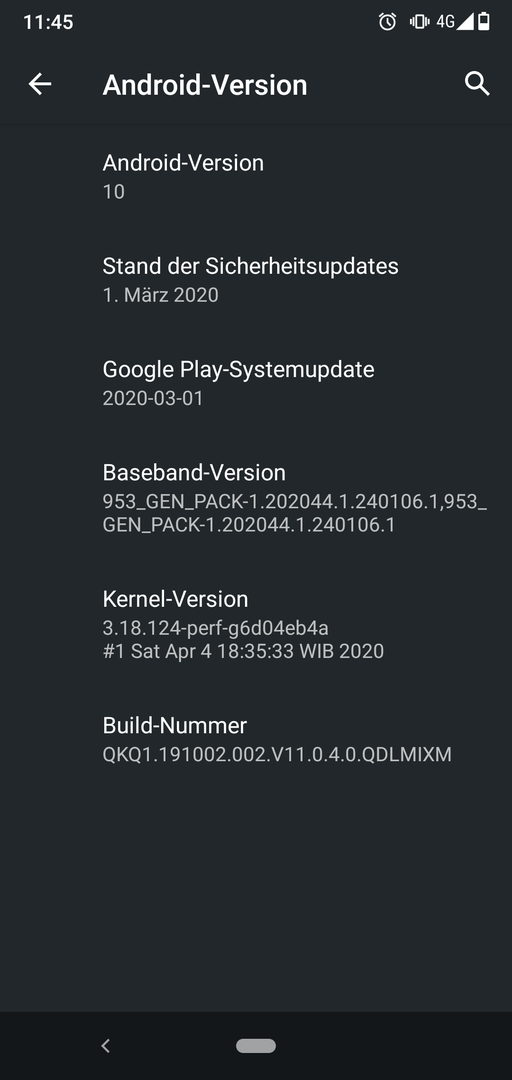Viewport: 512px width, 1080px height.
Task: Tap the battery status icon
Action: click(x=484, y=22)
